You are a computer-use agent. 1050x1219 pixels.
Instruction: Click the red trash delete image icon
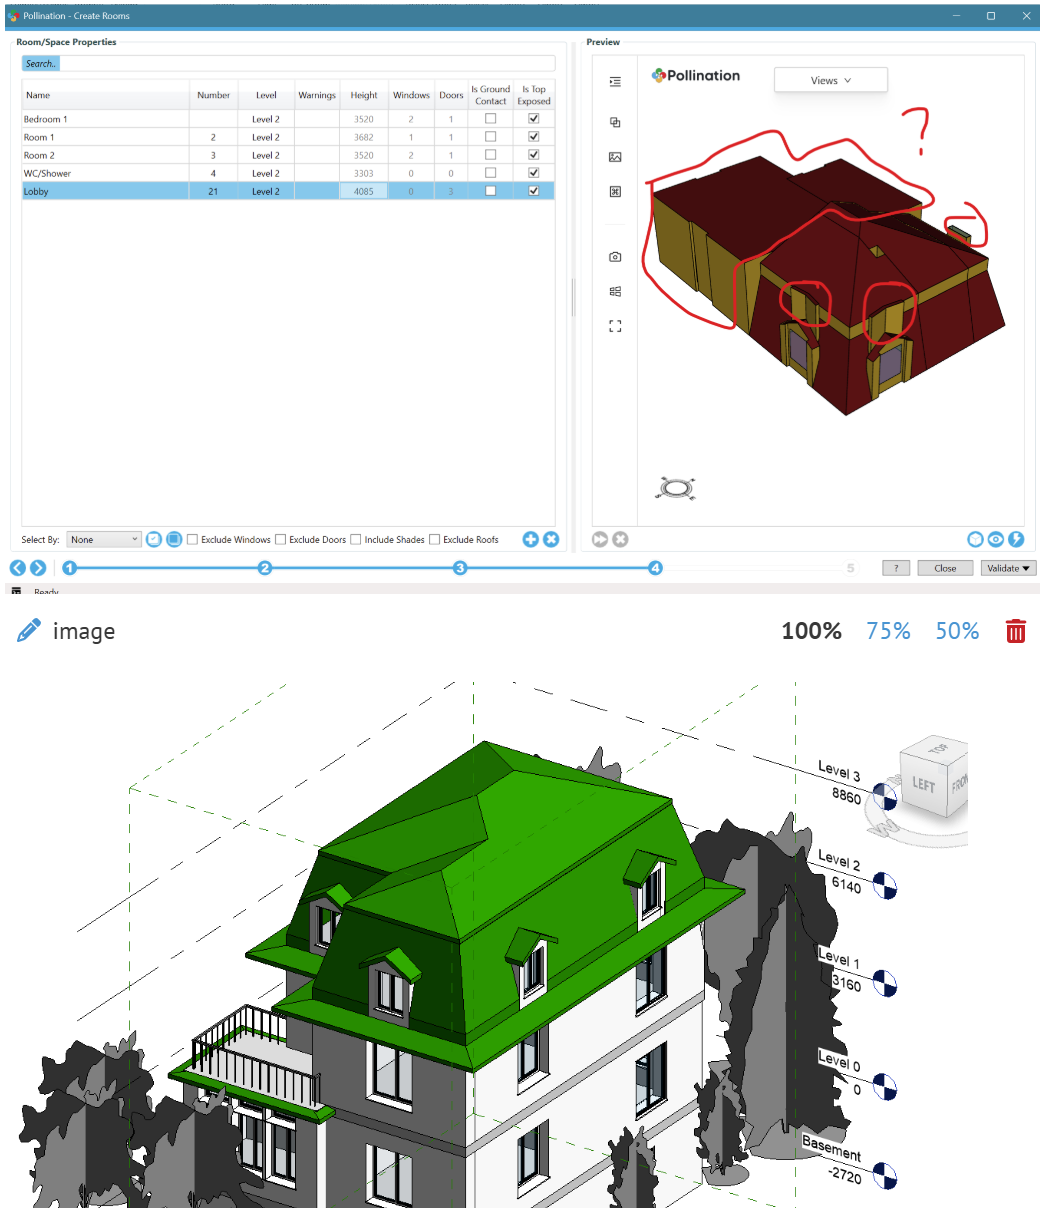point(1015,631)
